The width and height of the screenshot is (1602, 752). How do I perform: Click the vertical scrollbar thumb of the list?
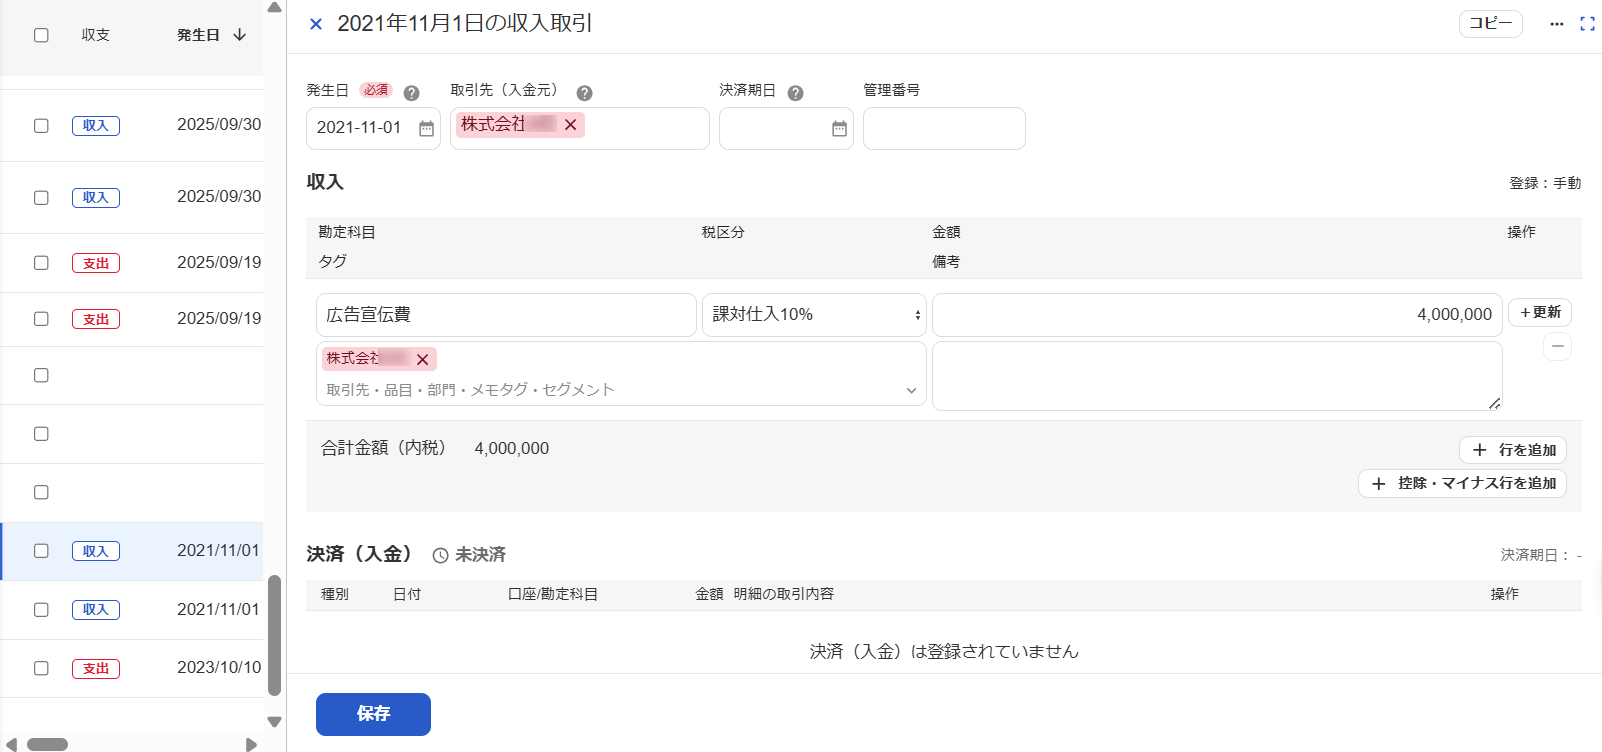coord(274,635)
